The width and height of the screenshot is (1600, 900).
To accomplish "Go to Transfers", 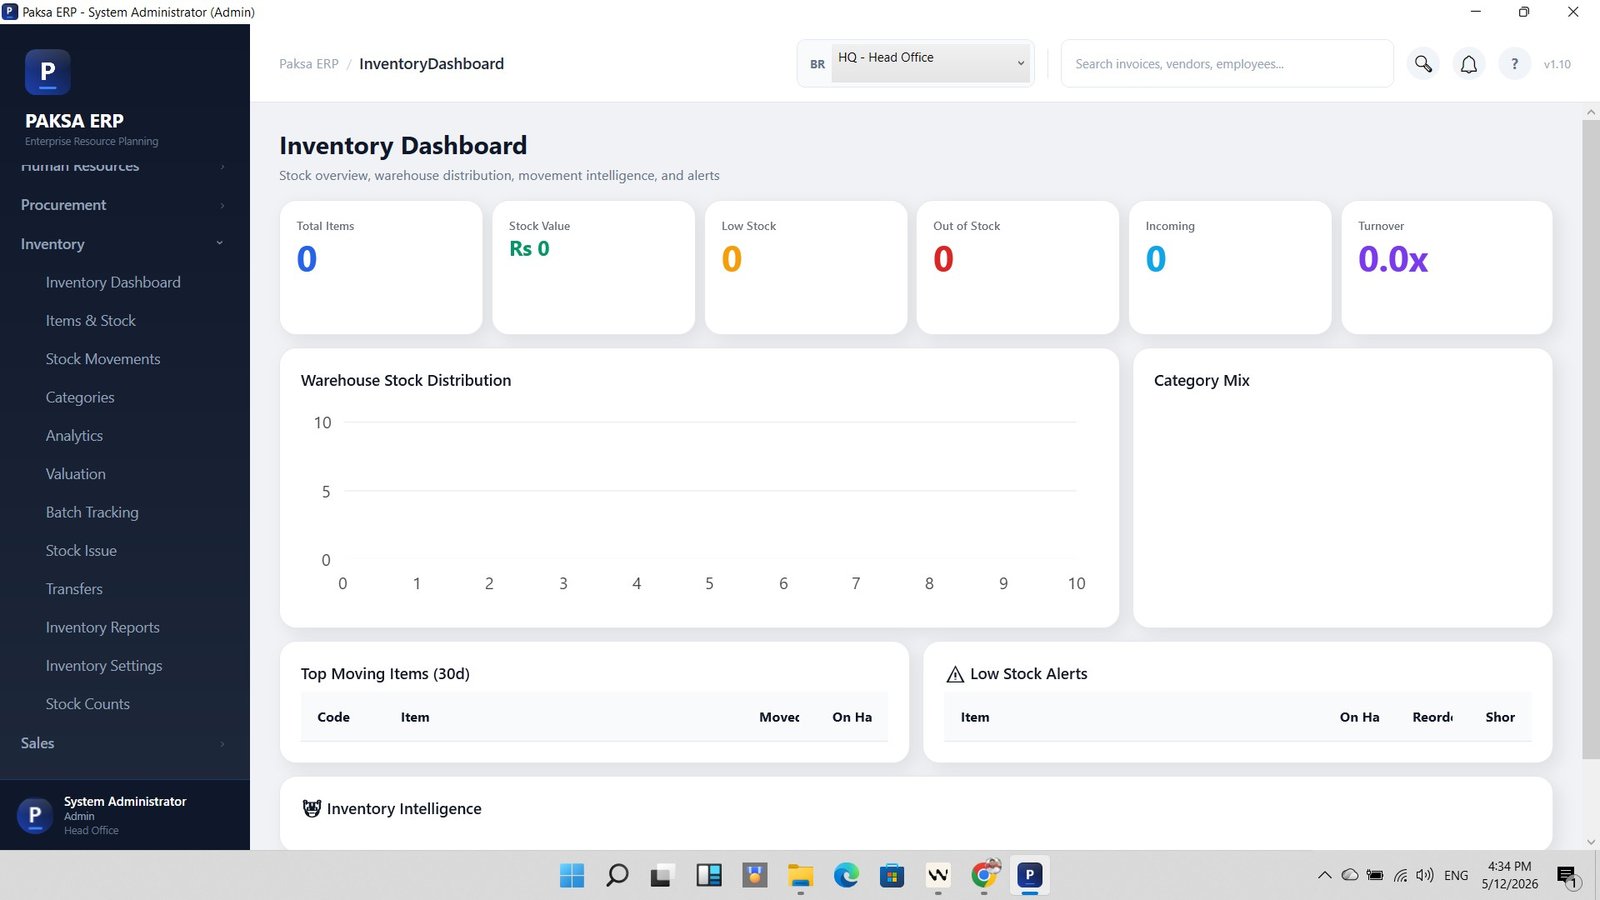I will (74, 589).
